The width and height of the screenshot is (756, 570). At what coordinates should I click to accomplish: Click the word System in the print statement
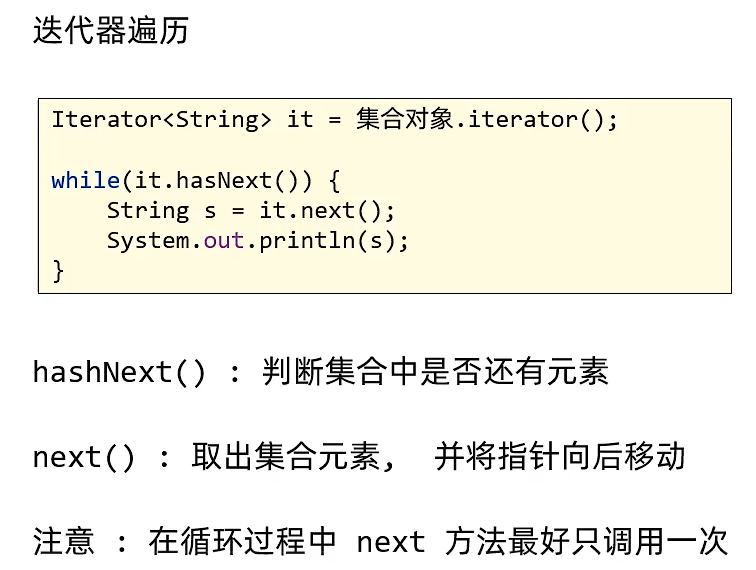coord(147,241)
